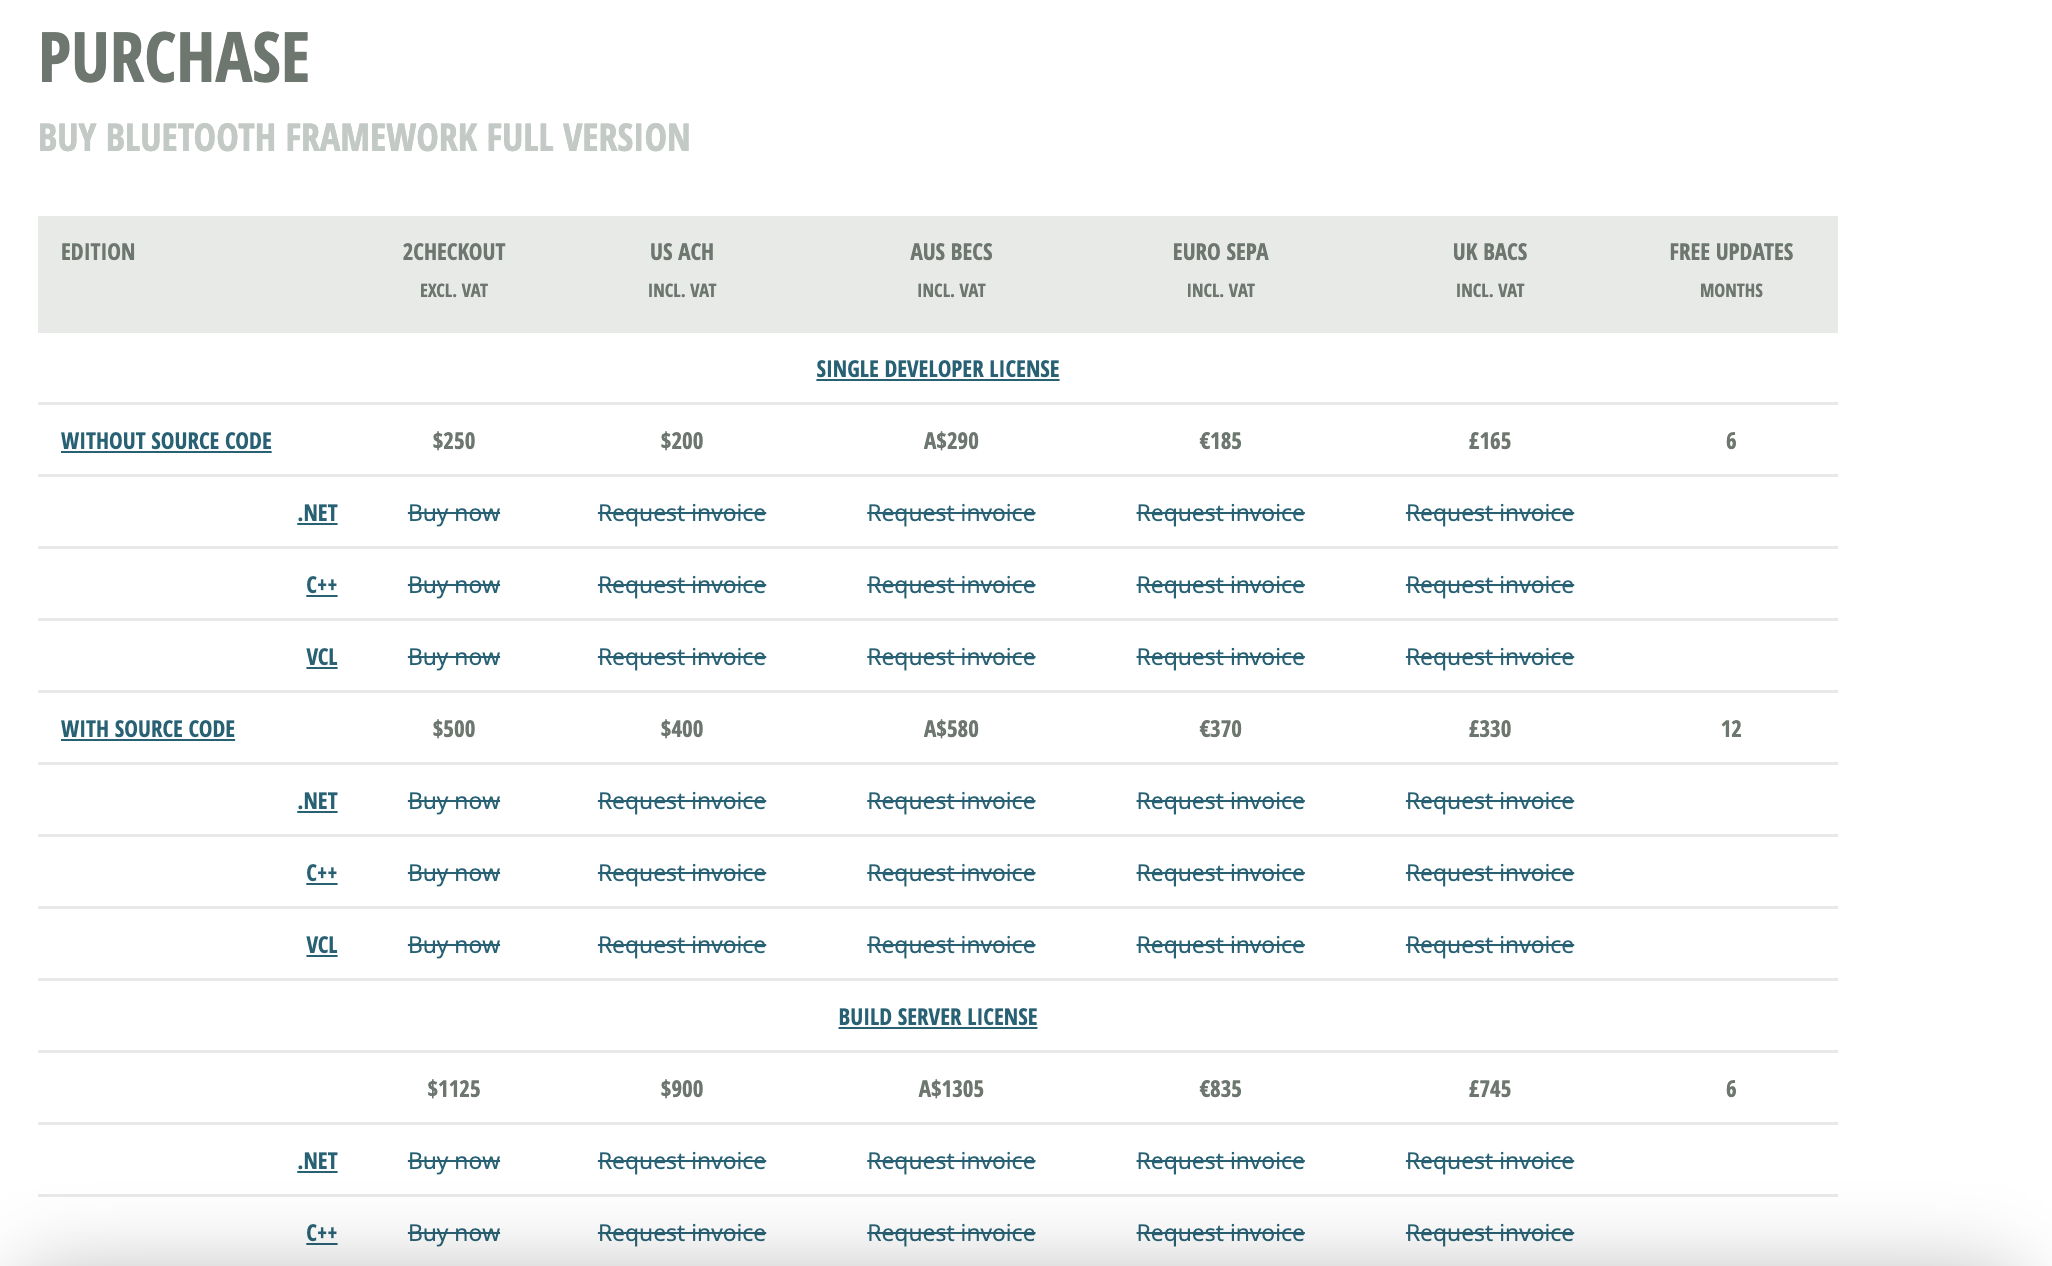Buy now C++ without source code
The width and height of the screenshot is (2052, 1266).
pos(454,585)
